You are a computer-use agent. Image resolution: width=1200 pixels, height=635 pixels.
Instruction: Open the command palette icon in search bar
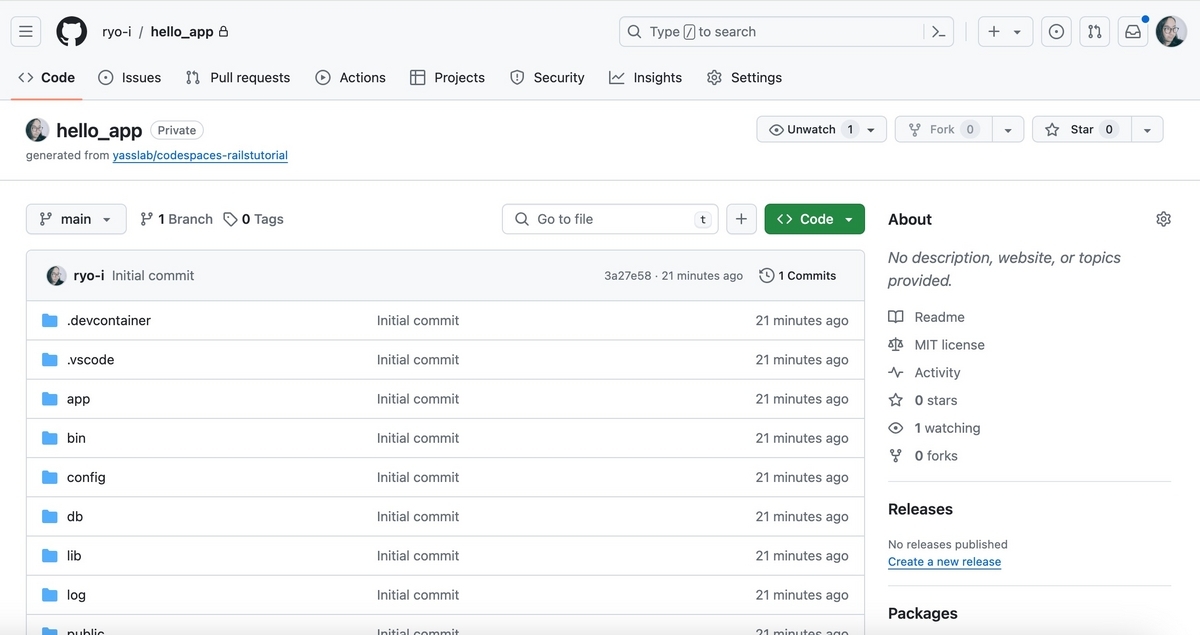pyautogui.click(x=938, y=32)
